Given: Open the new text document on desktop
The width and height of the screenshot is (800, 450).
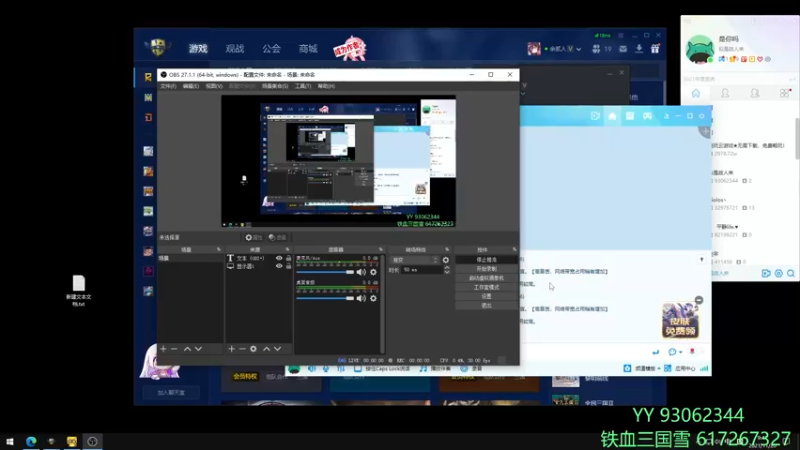Looking at the screenshot, I should (79, 291).
